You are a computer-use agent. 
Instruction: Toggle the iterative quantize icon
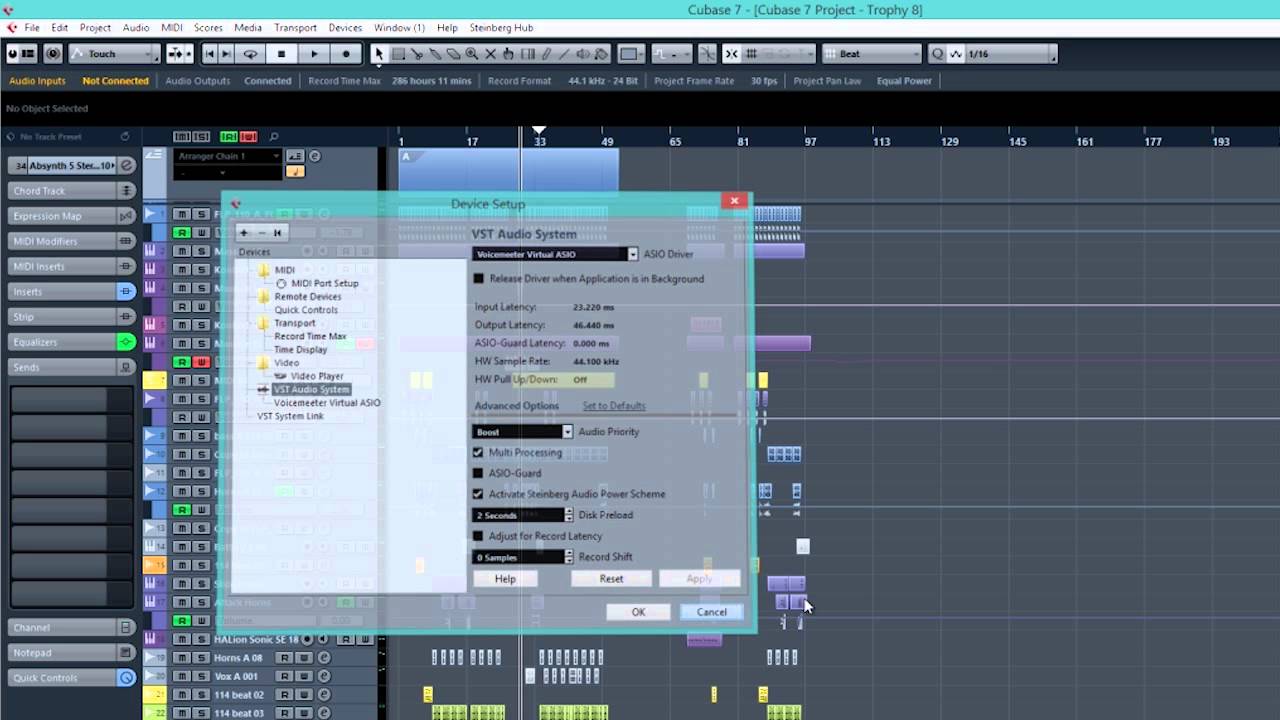pyautogui.click(x=955, y=54)
